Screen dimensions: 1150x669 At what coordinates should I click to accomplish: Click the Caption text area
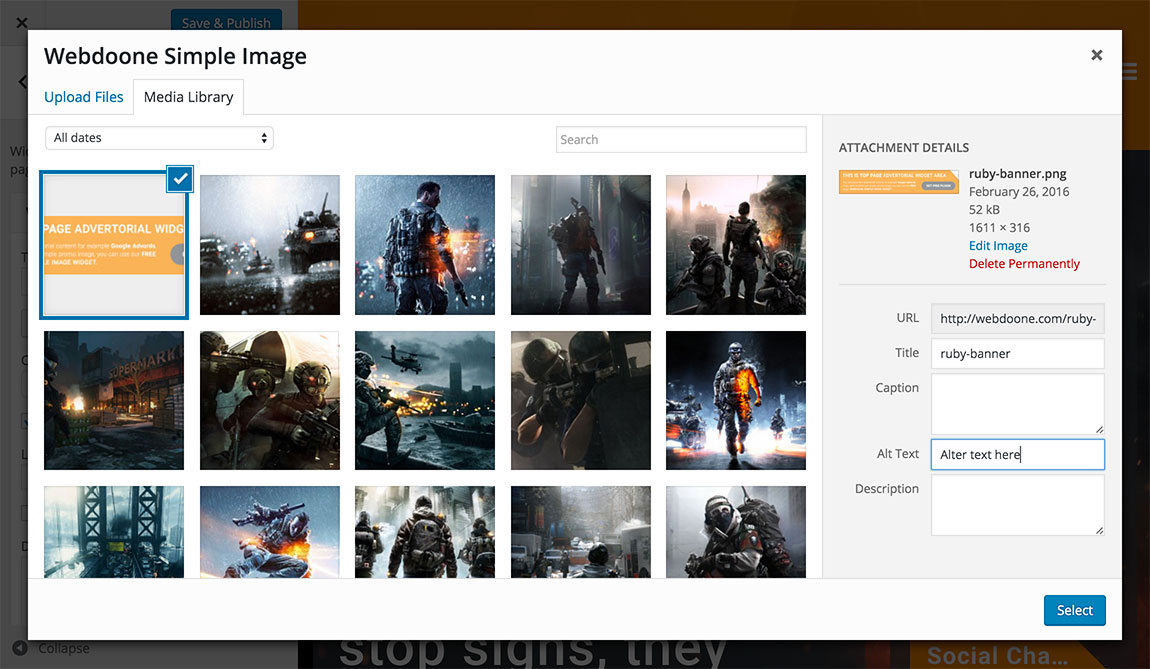point(1017,403)
